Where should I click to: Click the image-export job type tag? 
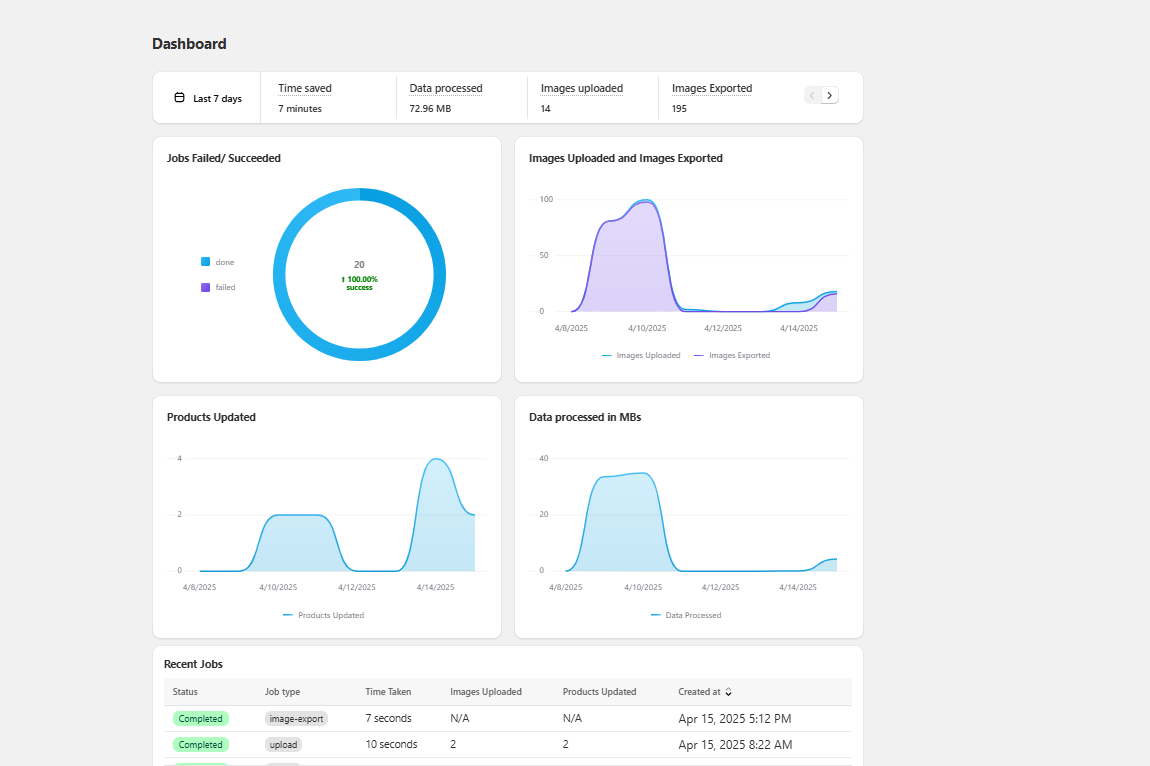(x=296, y=718)
